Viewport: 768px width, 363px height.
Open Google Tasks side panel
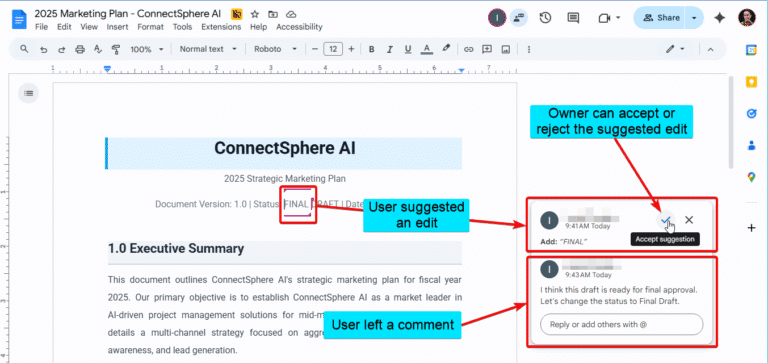tap(751, 114)
